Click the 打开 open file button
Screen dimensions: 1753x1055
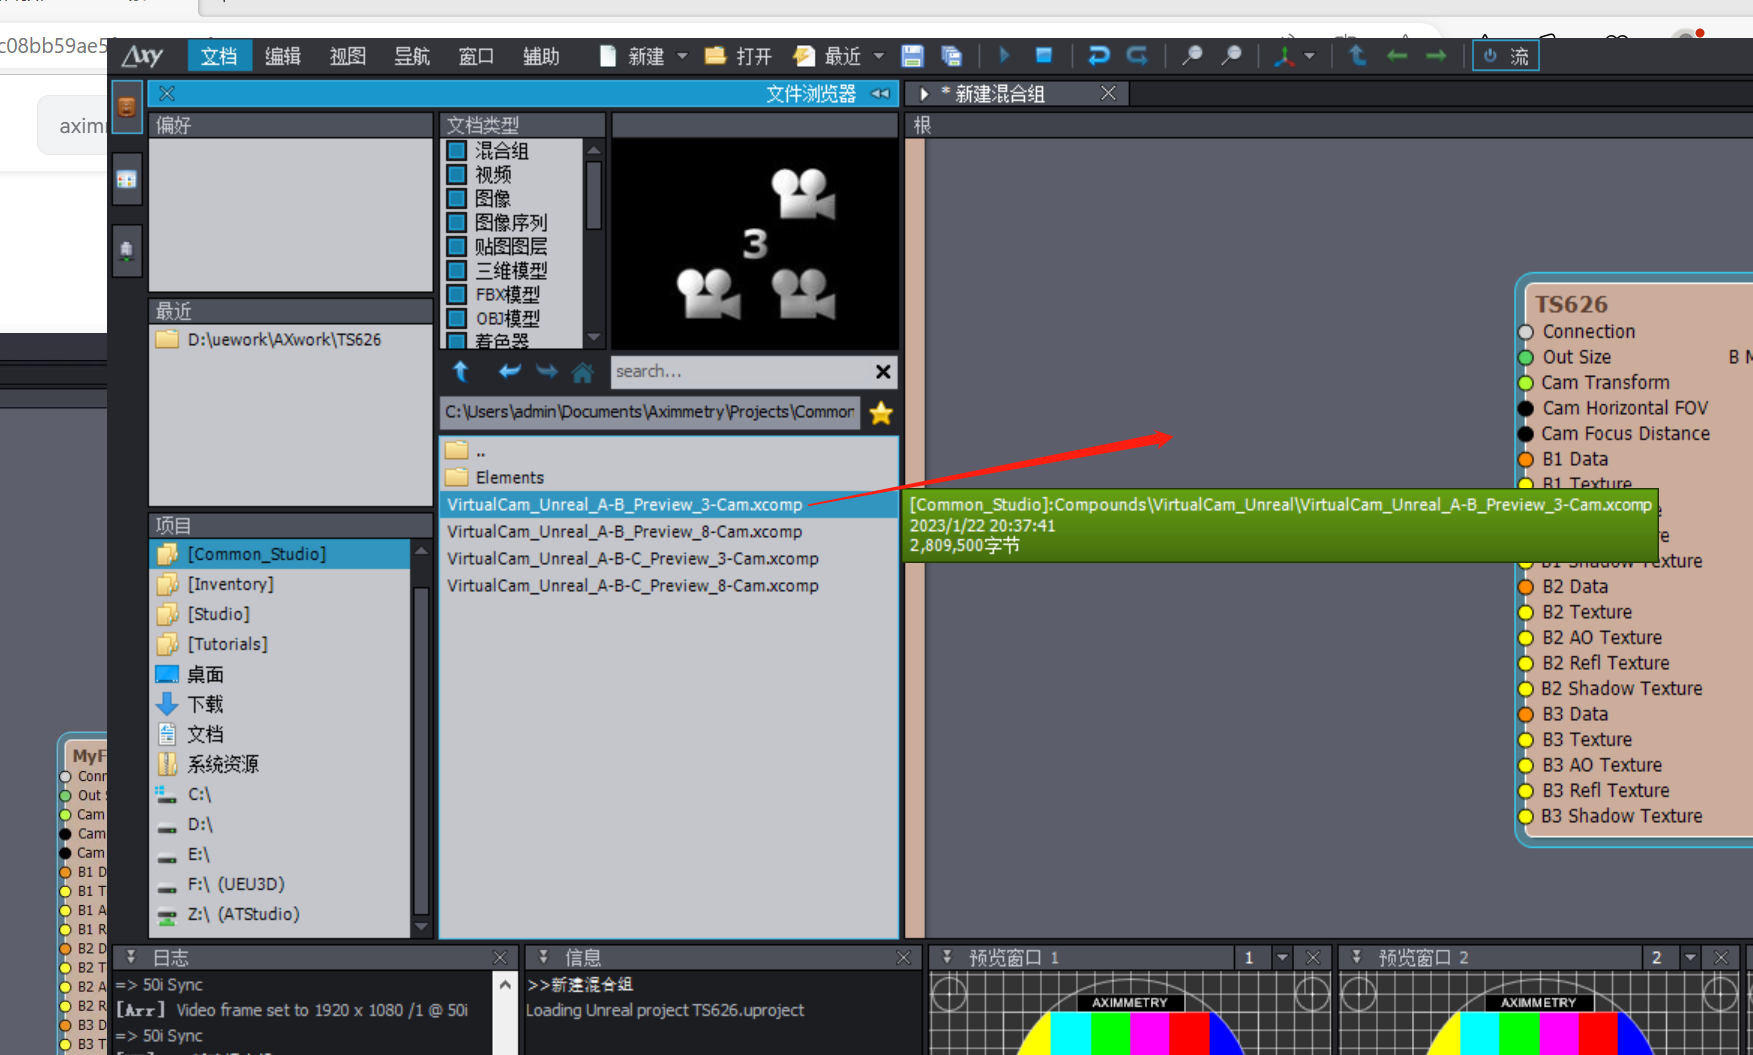pos(738,56)
